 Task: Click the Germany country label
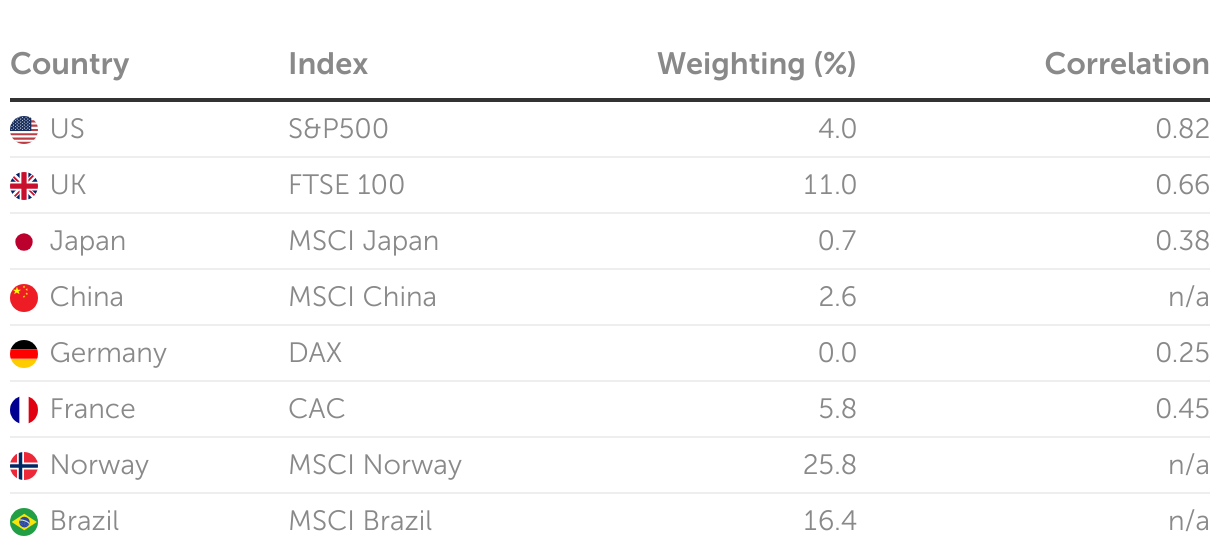click(108, 354)
